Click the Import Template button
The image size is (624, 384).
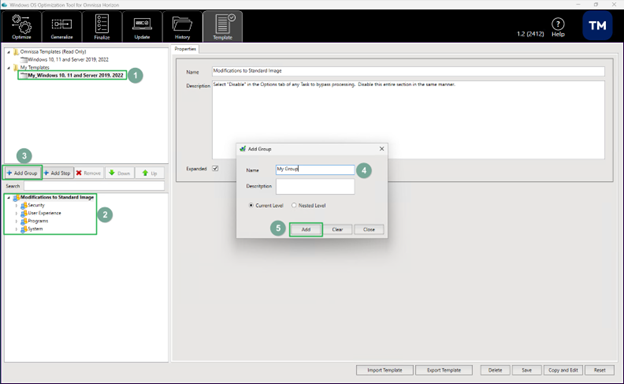[384, 370]
